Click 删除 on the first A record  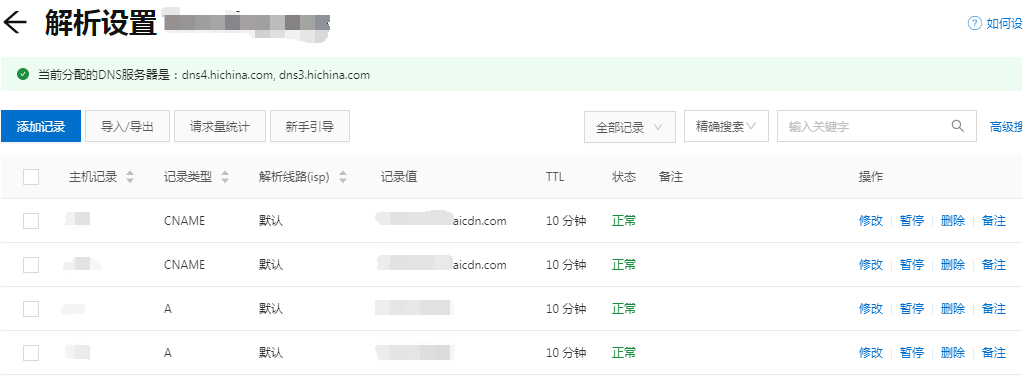click(x=953, y=309)
